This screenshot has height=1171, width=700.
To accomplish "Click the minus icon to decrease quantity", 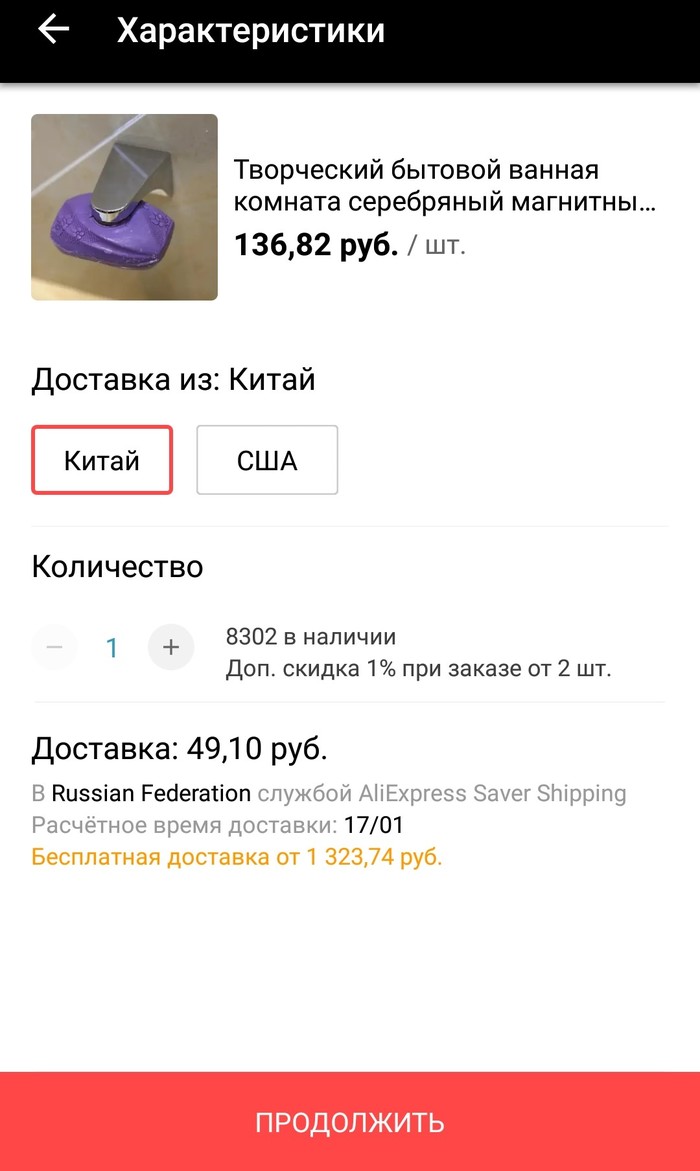I will tap(55, 648).
